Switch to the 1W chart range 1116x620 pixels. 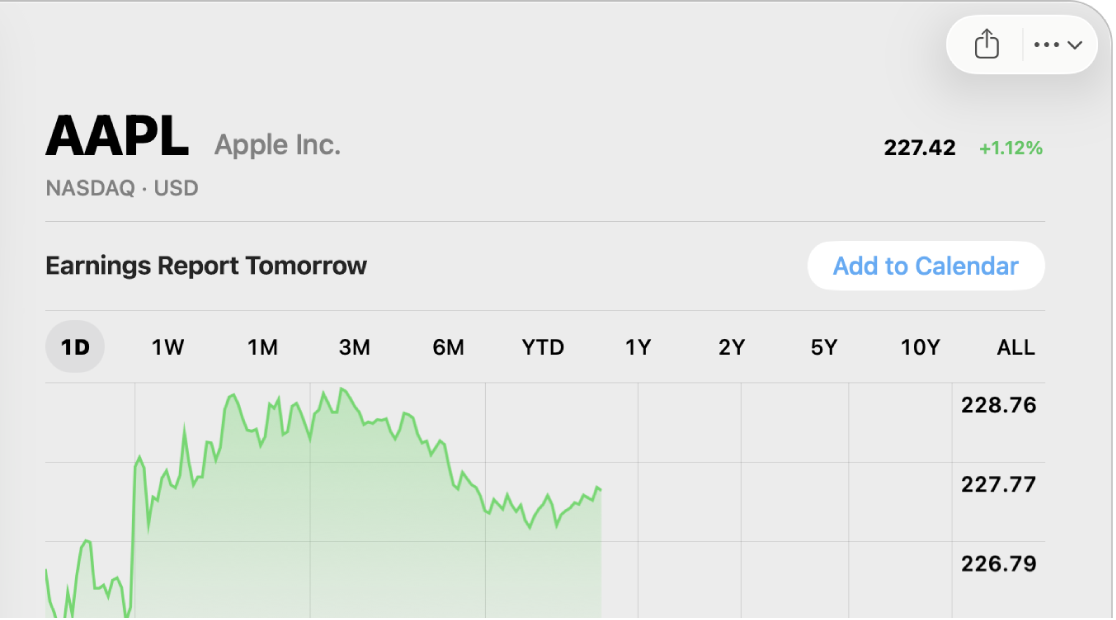coord(168,347)
